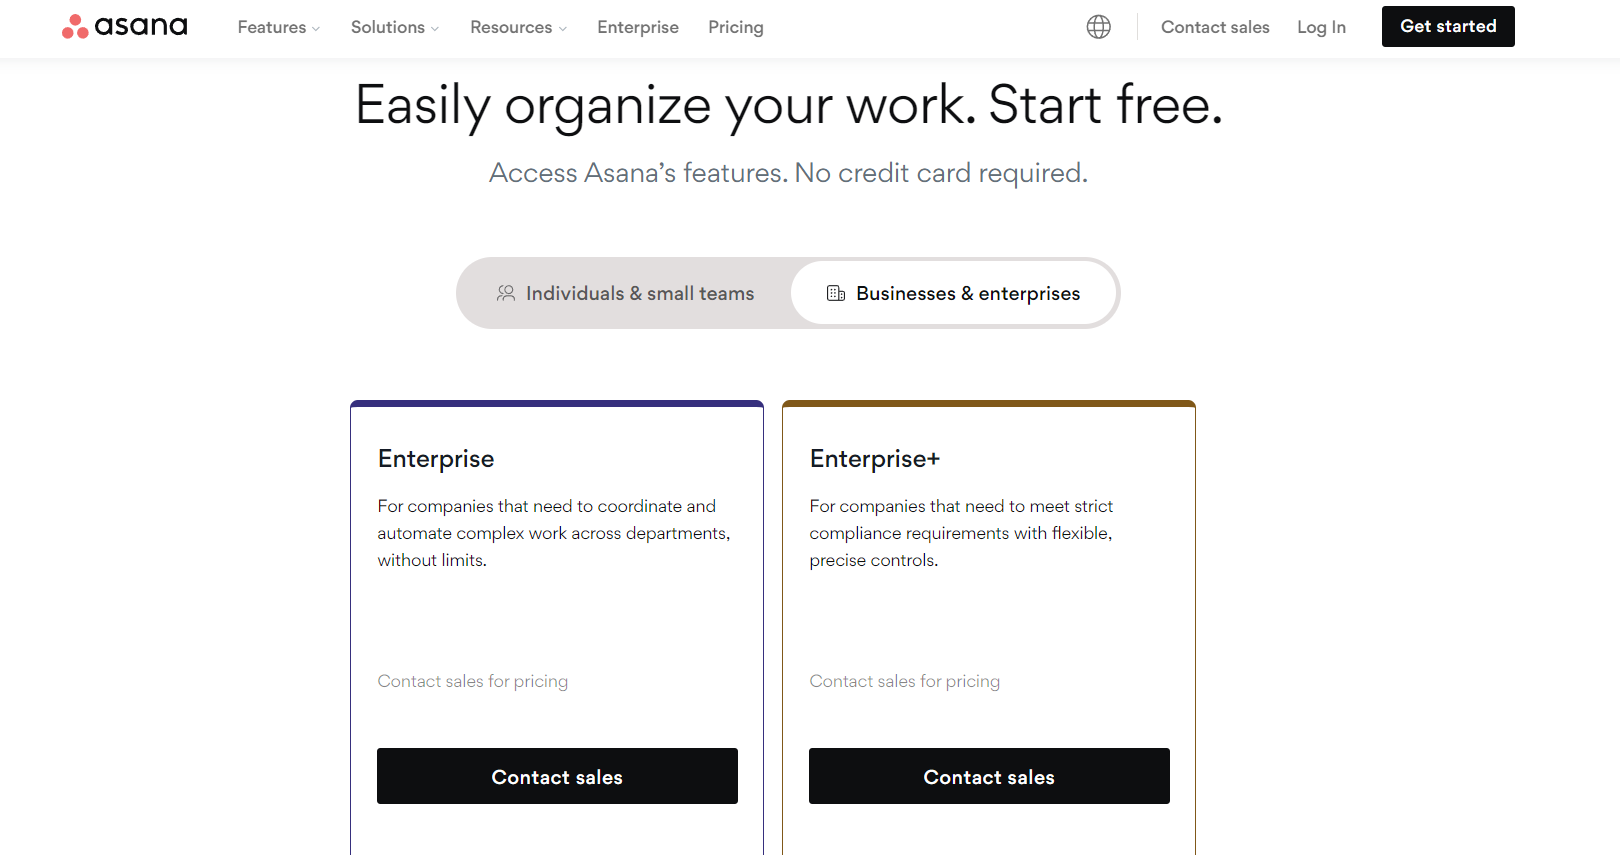Click "Contact sales for pricing" in Enterprise+ card
Screen dimensions: 1620x855
[905, 681]
